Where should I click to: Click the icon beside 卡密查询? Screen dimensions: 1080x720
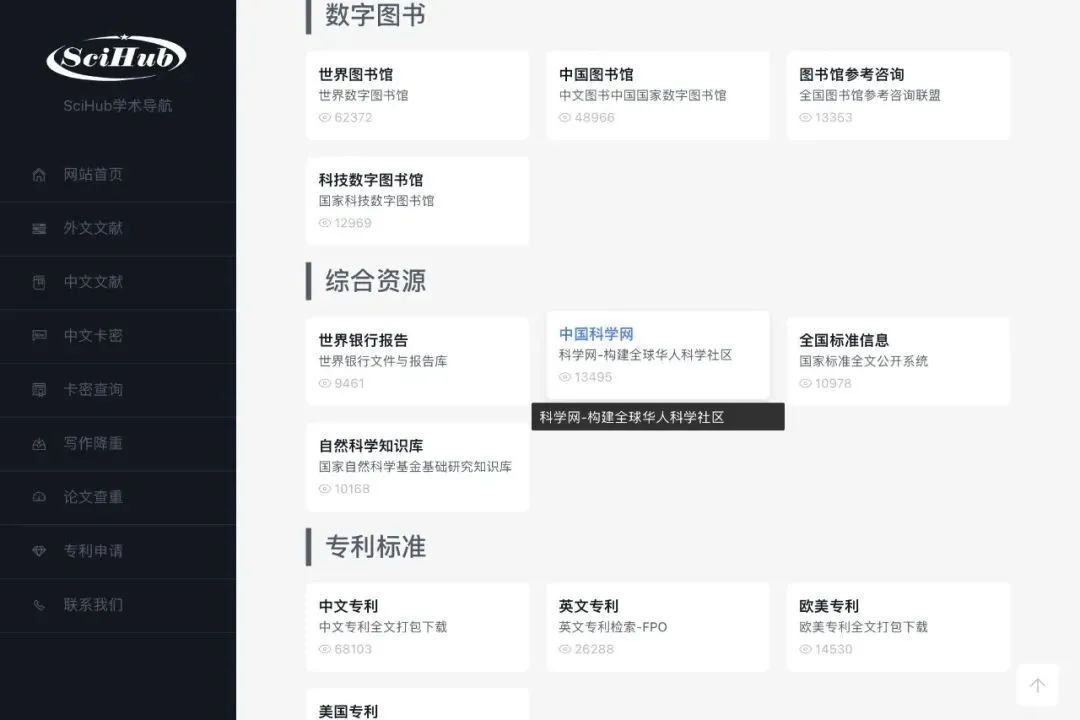[39, 390]
